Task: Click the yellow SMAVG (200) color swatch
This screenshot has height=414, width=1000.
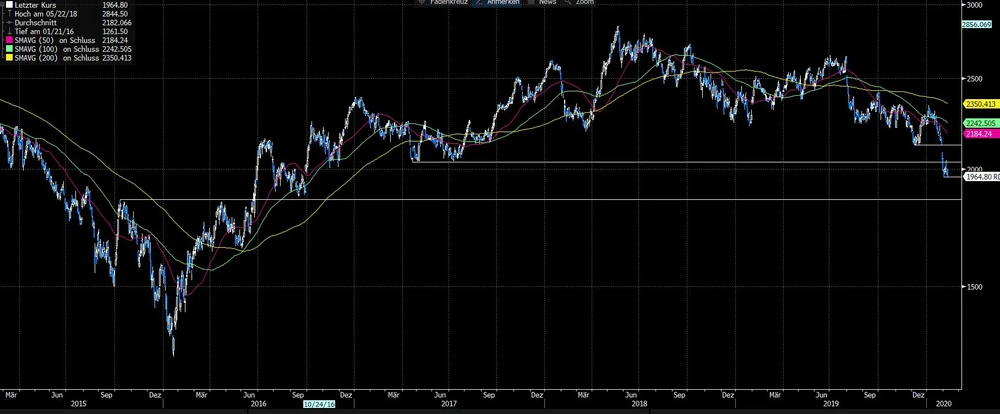Action: [9, 59]
